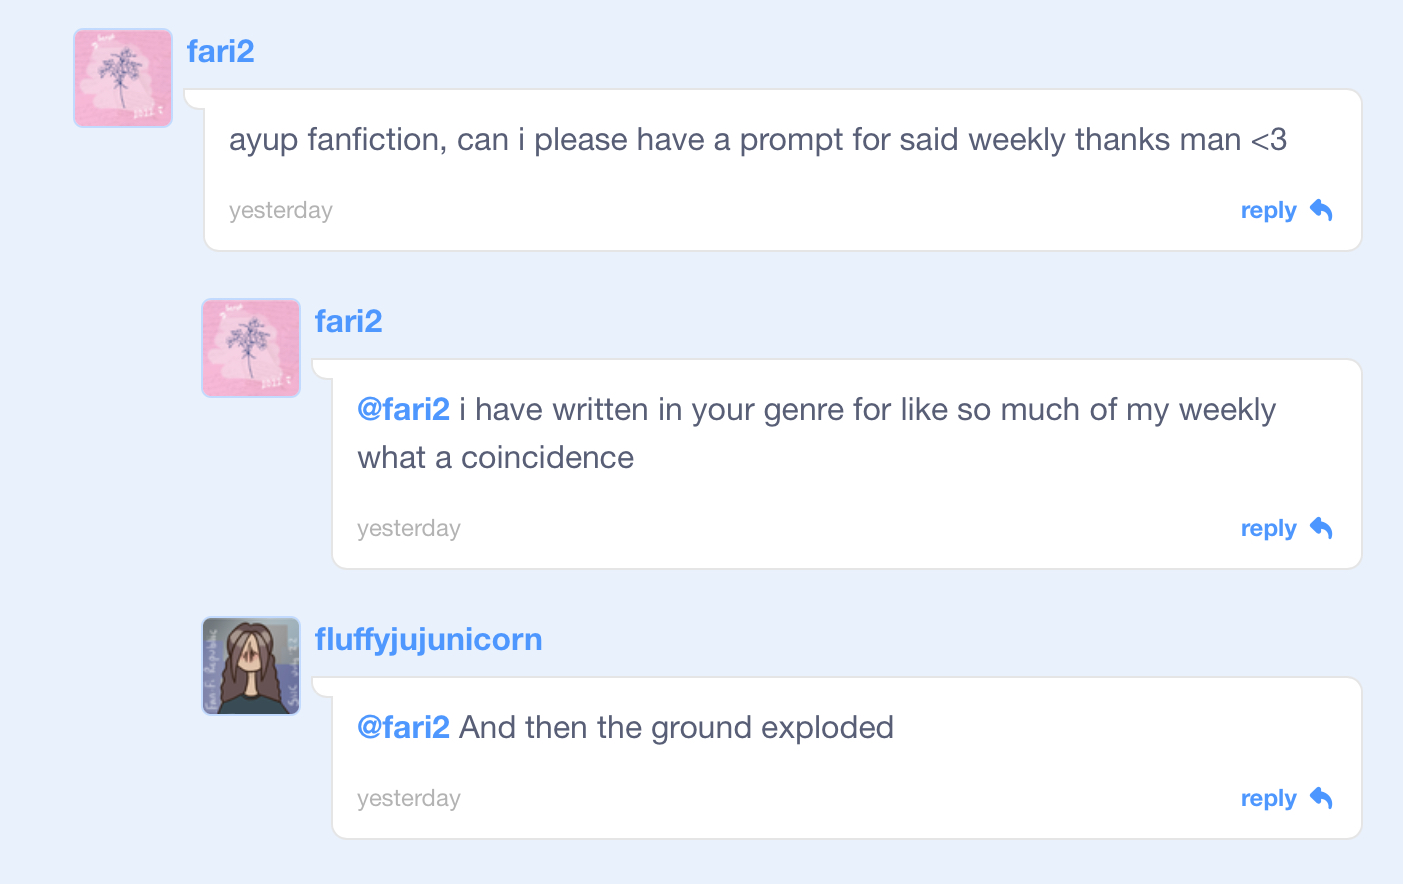Image resolution: width=1403 pixels, height=884 pixels.
Task: Click the reply text on the coincidence comment
Action: pos(1268,529)
